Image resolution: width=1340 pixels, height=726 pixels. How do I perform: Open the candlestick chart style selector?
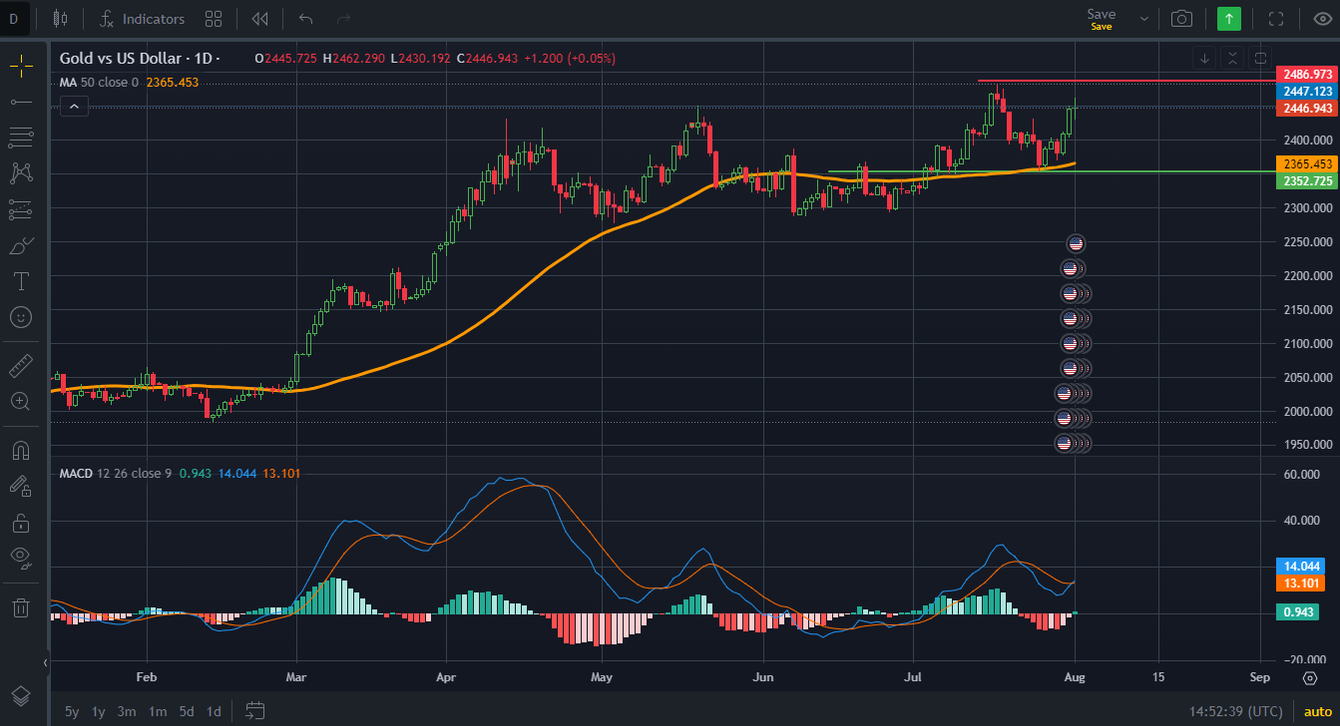61,18
